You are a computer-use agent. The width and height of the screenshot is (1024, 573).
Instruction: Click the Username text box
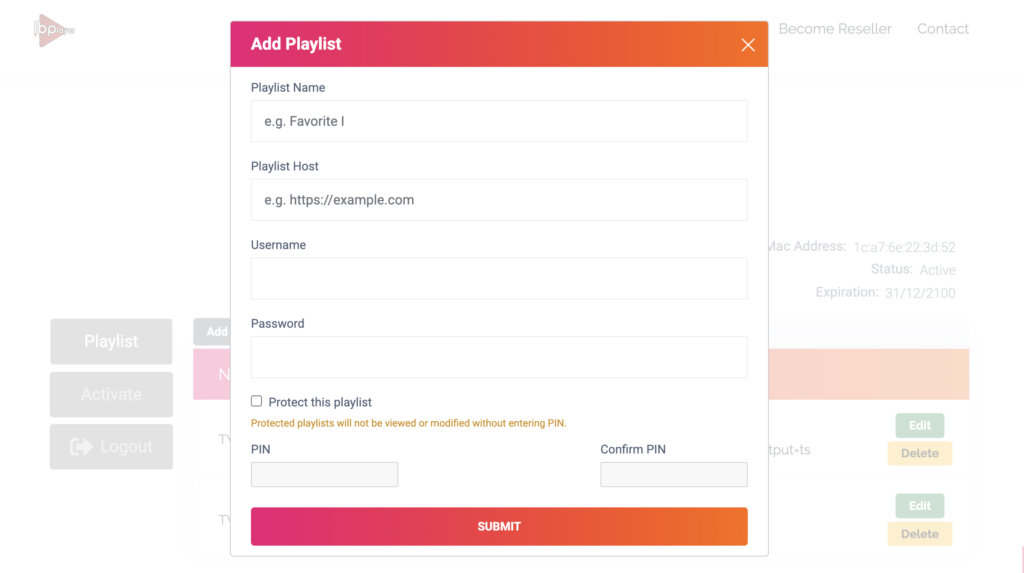coord(498,278)
